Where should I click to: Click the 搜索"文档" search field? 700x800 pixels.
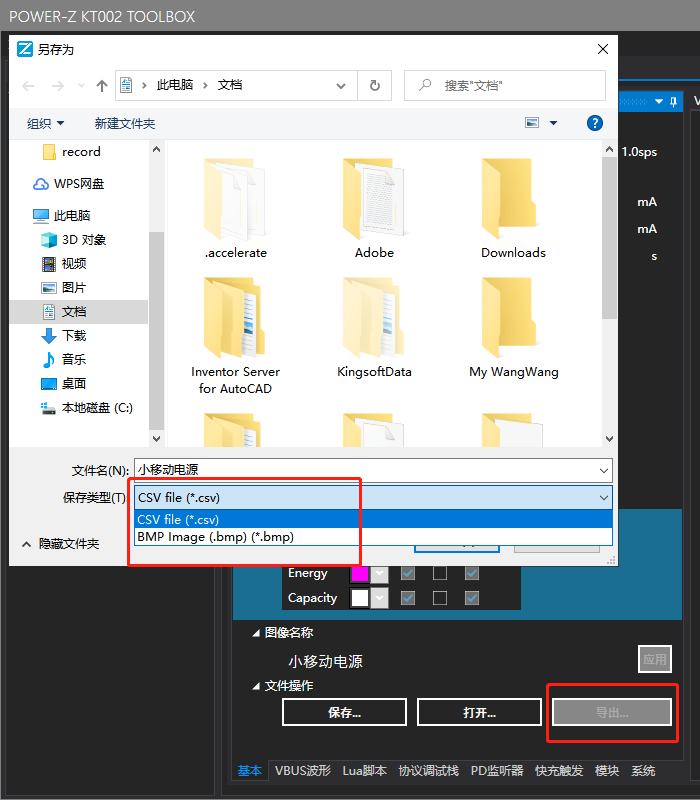505,85
